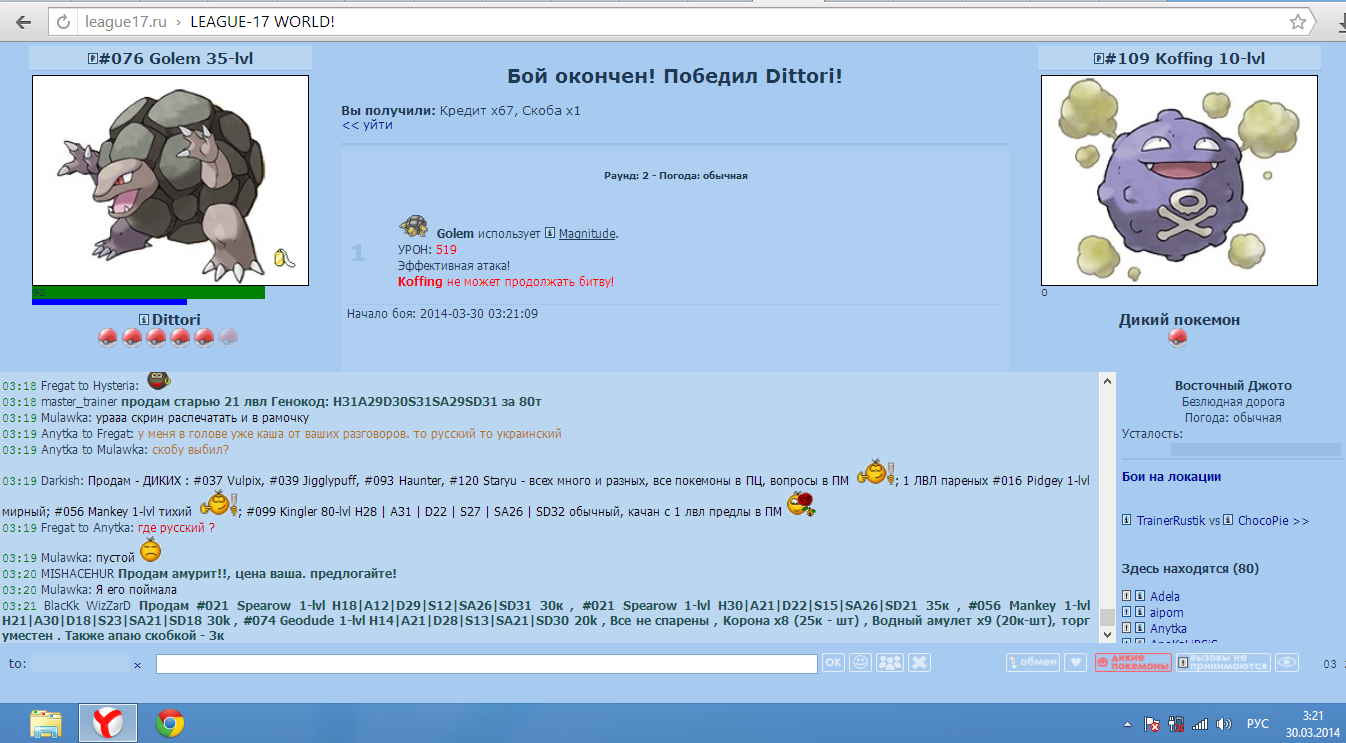Bookmark page with the star icon
This screenshot has width=1346, height=743.
(x=1298, y=21)
